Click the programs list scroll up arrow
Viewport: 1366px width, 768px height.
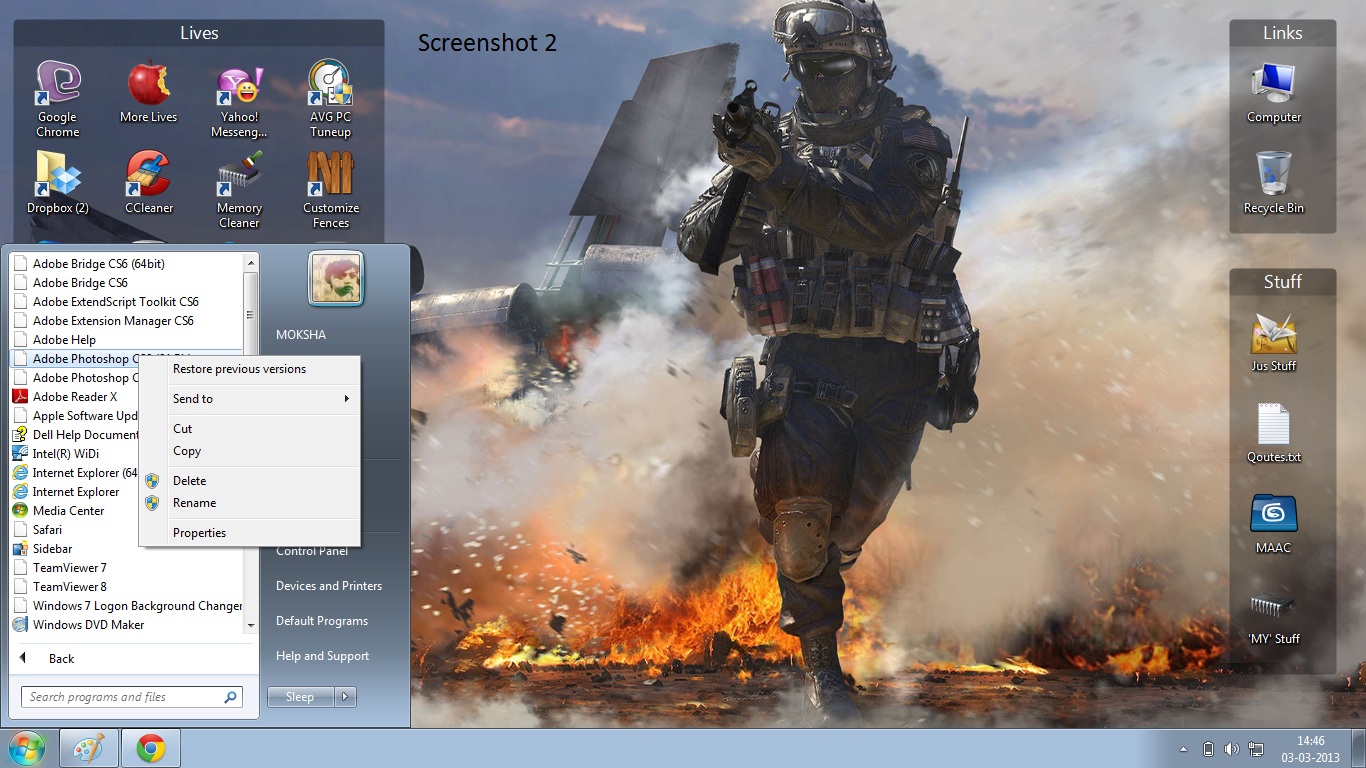(251, 262)
